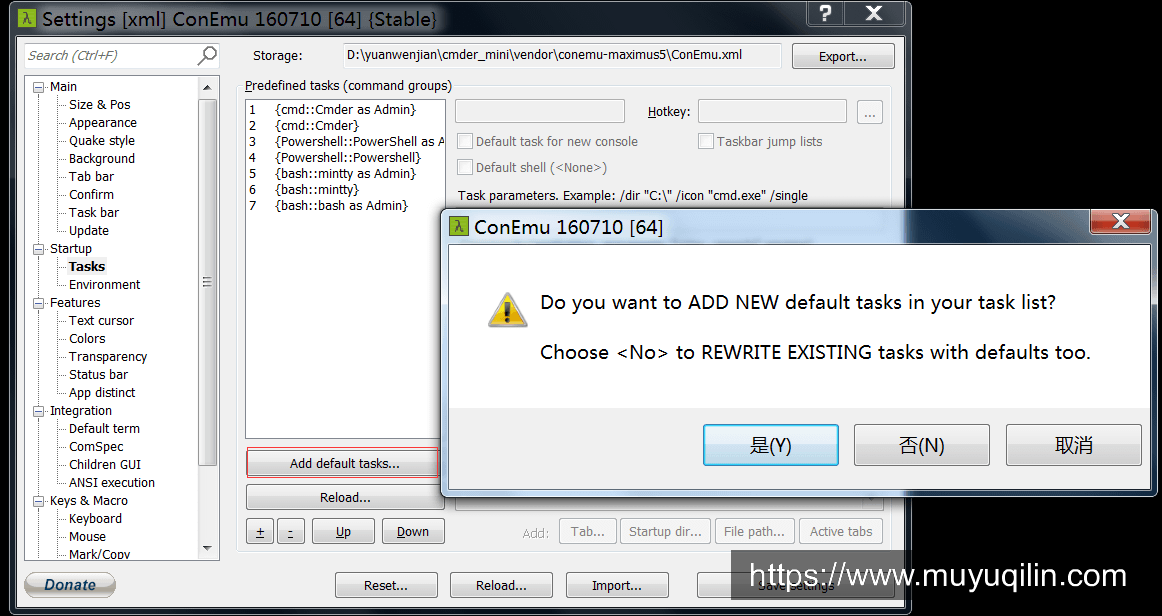
Task: Open Quake style settings page
Action: (x=102, y=141)
